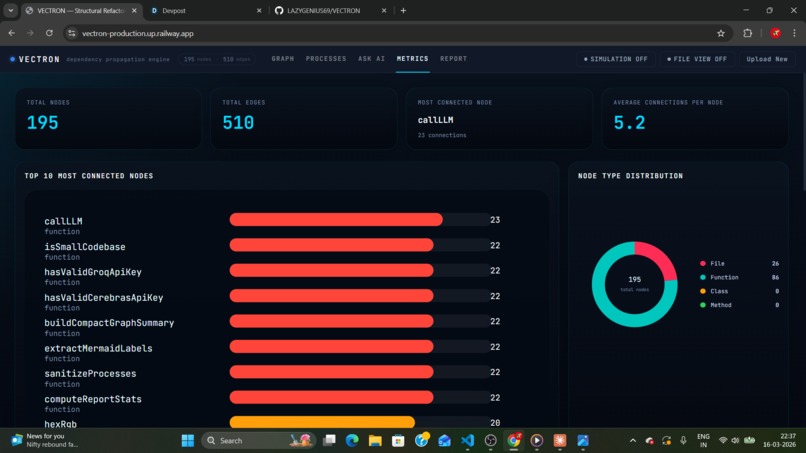The image size is (806, 453).
Task: Close the Devpost browser tab
Action: (259, 11)
